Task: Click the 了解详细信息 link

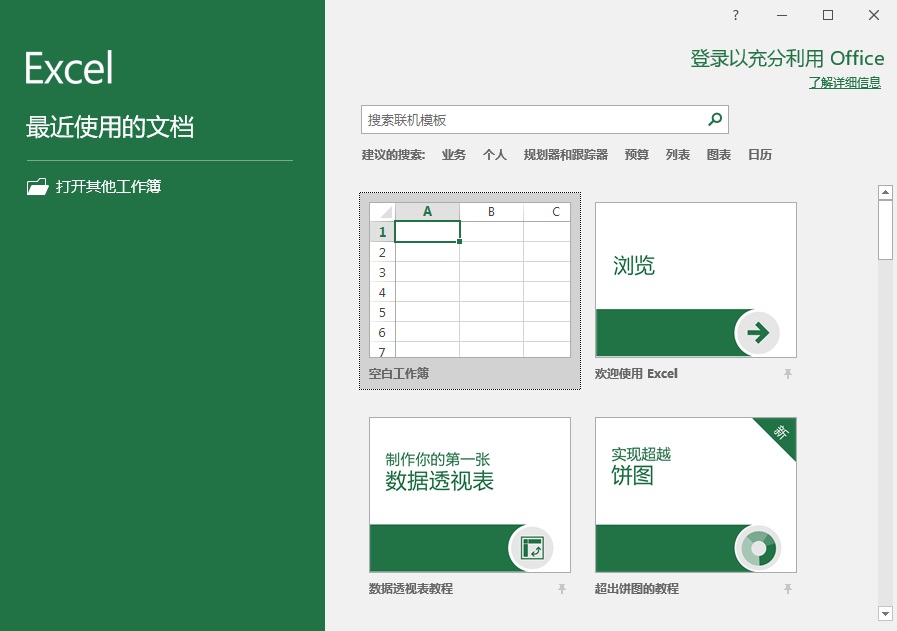Action: pos(843,82)
